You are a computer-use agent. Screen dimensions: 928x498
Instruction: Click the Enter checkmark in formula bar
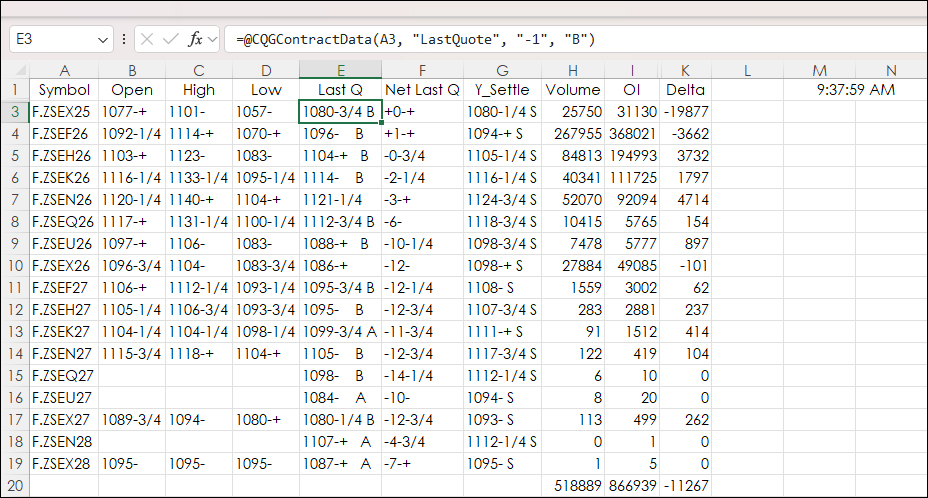[171, 39]
